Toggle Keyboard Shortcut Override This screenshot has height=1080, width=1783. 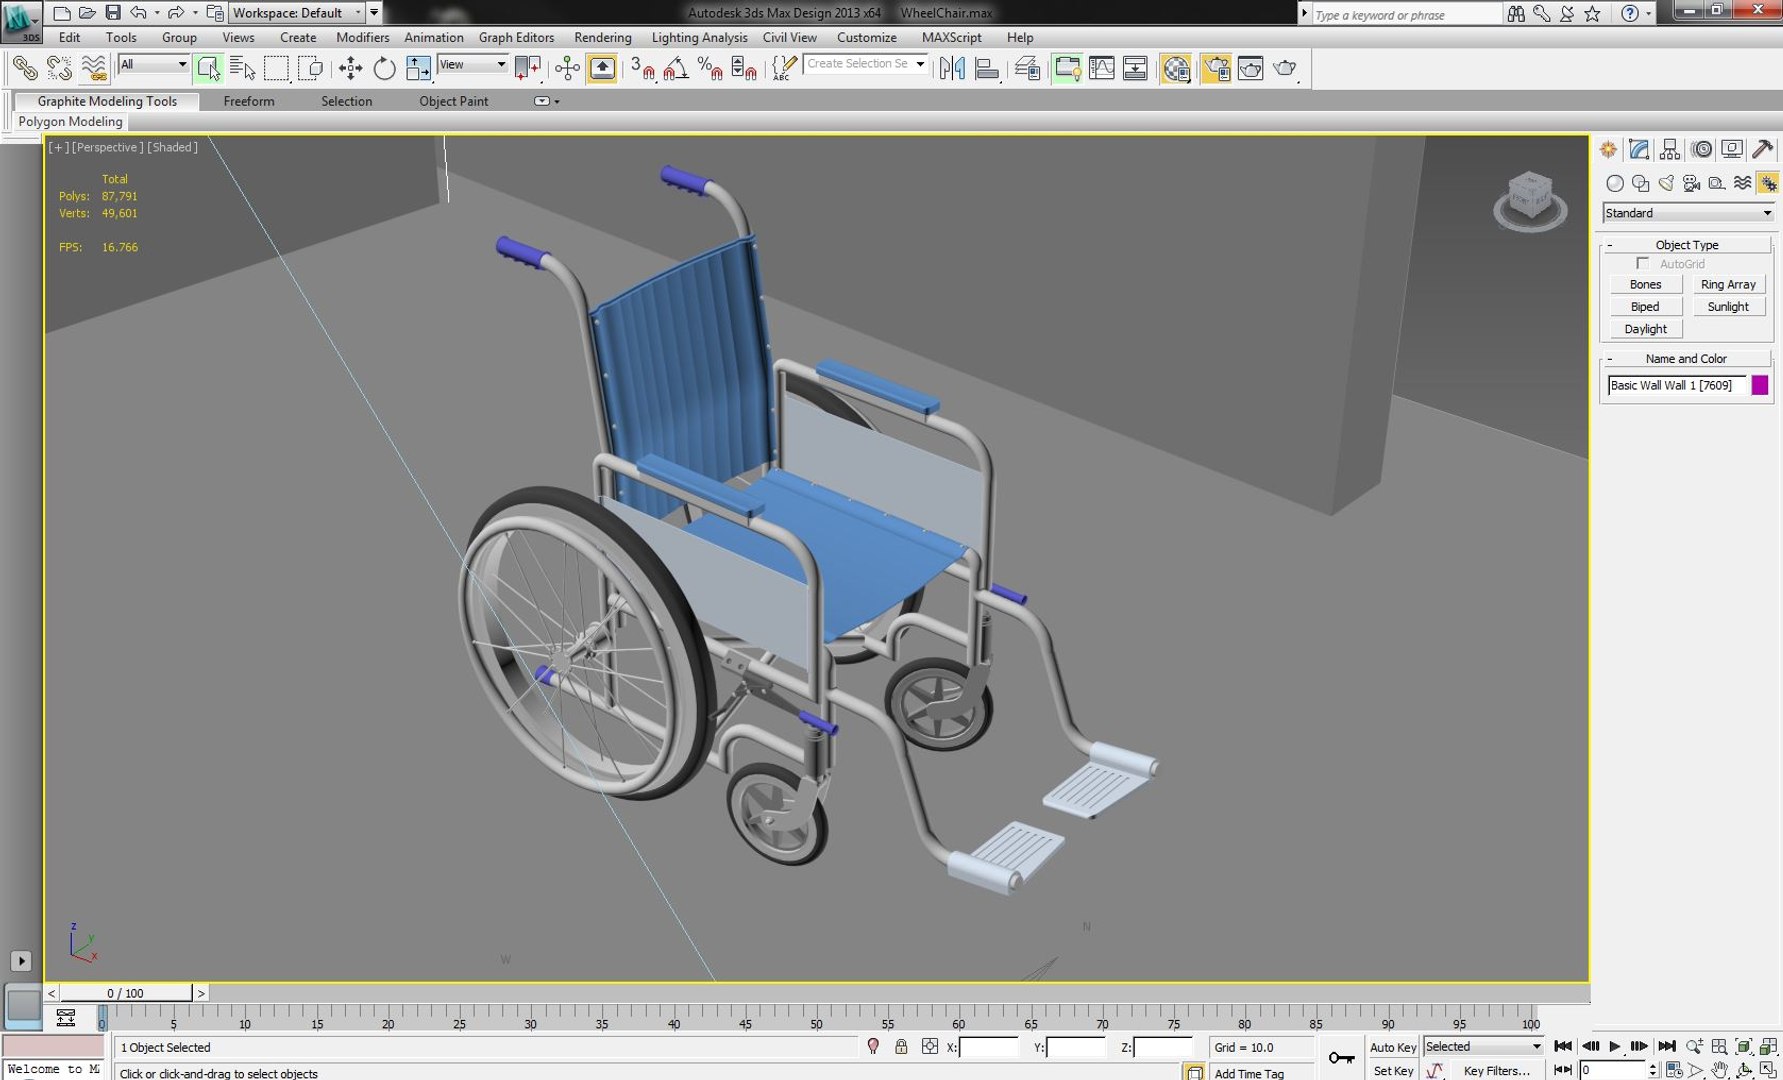click(602, 68)
